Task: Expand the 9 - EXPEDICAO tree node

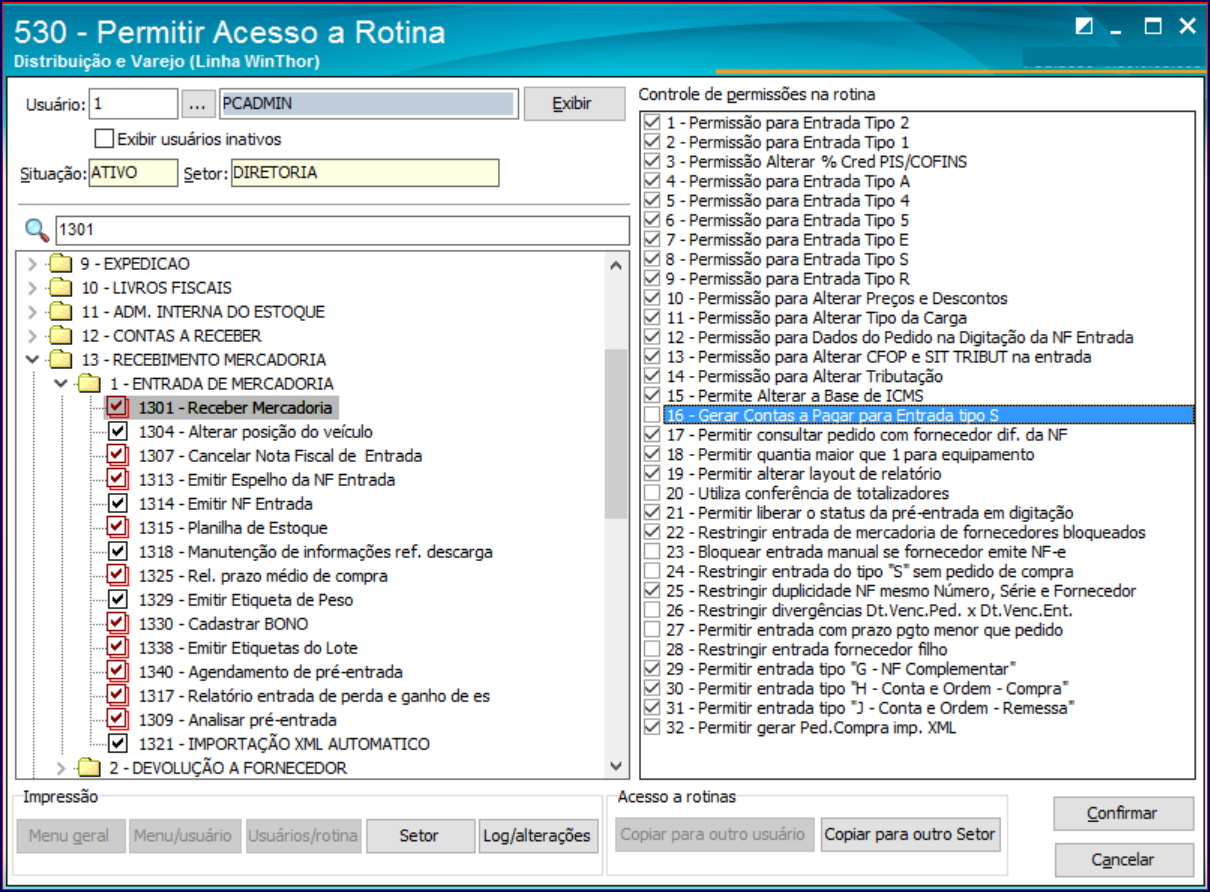Action: 33,264
